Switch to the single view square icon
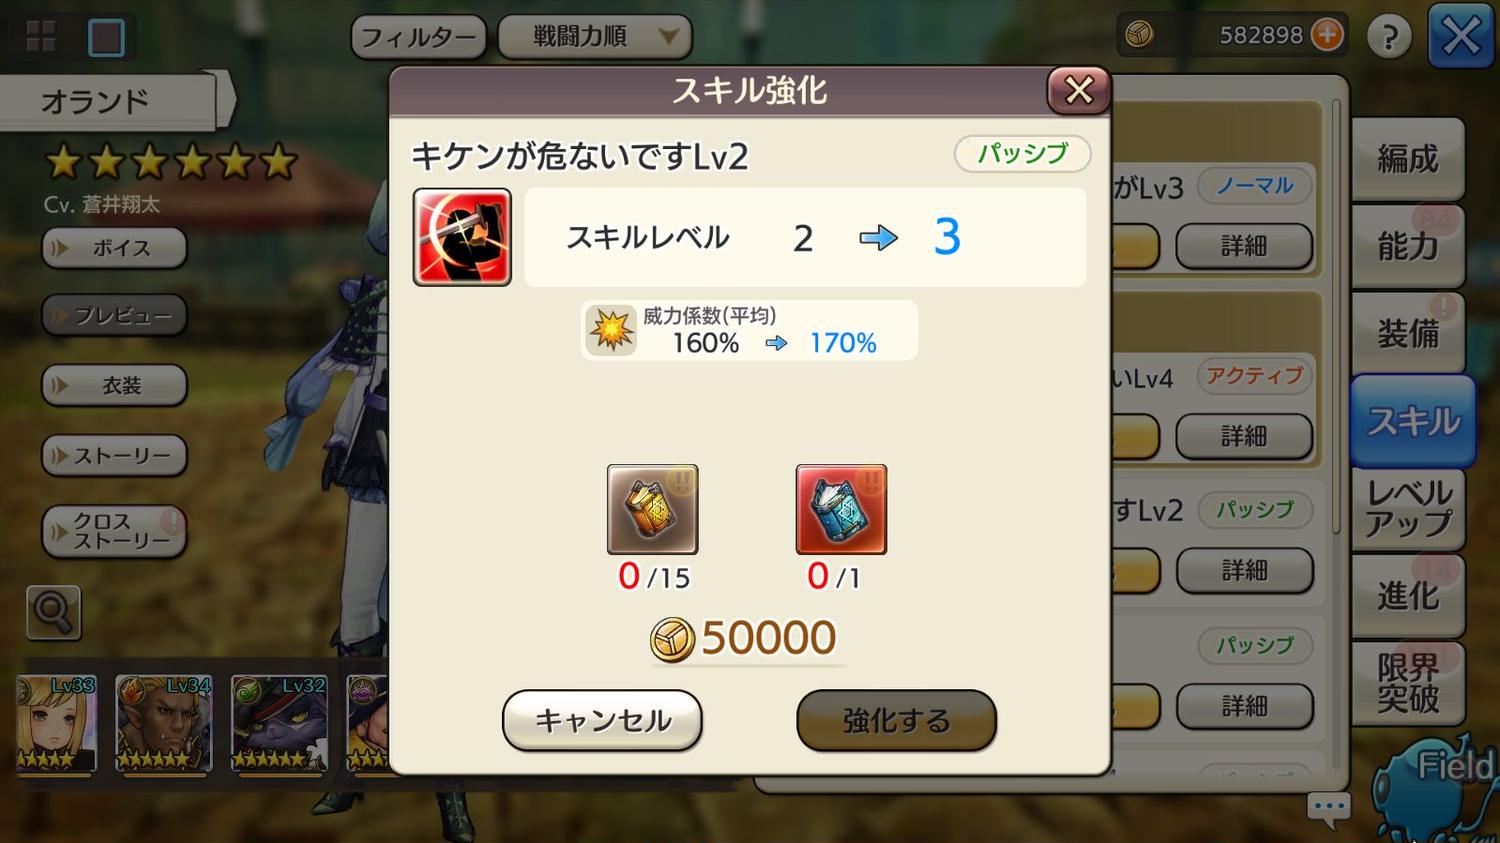1500x843 pixels. [x=106, y=38]
